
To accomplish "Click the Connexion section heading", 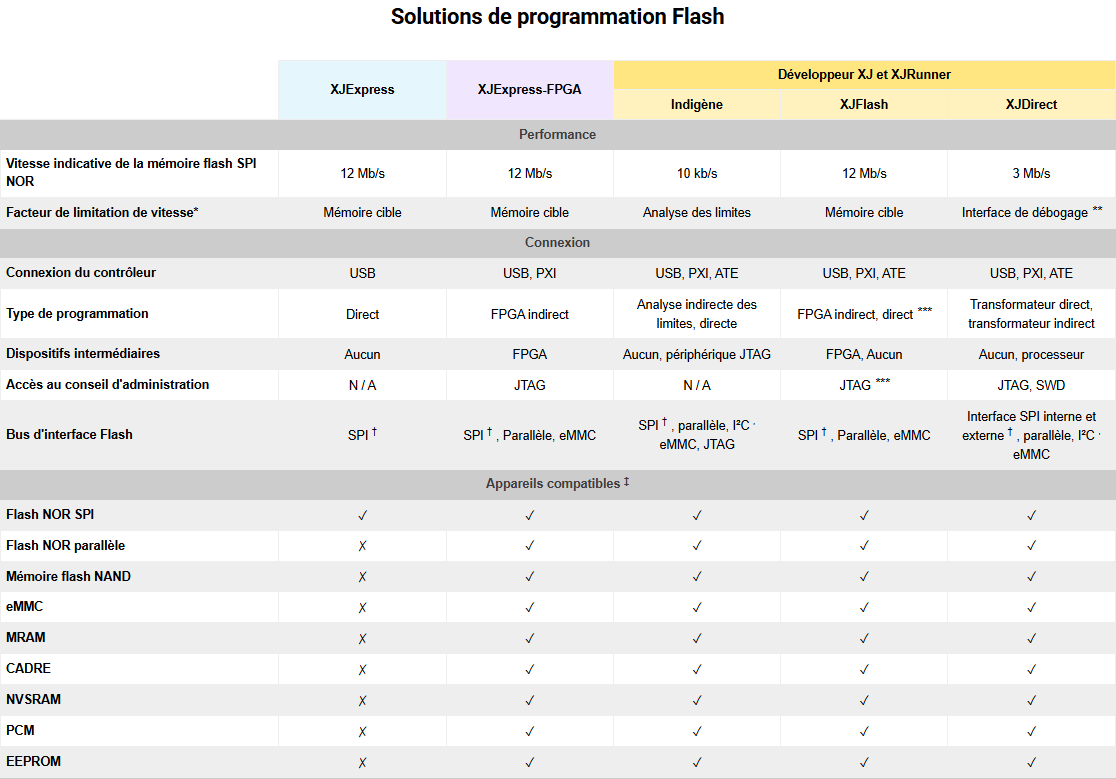I will [x=557, y=243].
